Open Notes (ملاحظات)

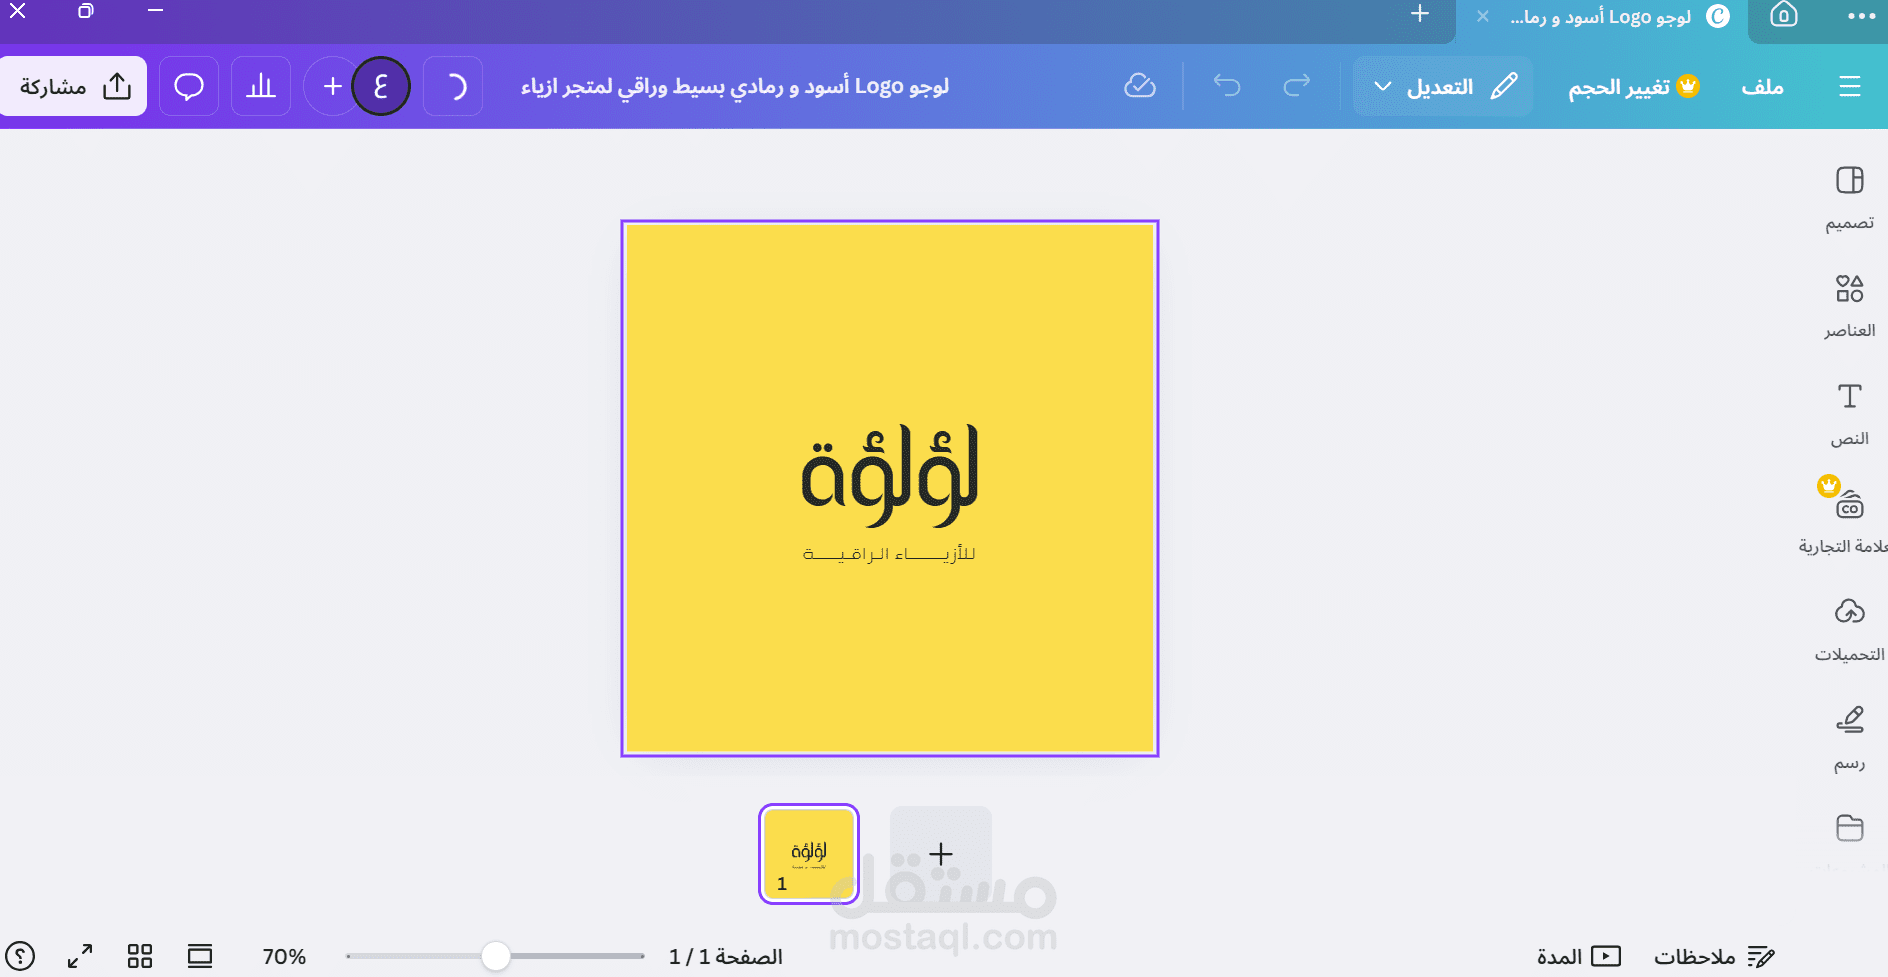point(1714,957)
